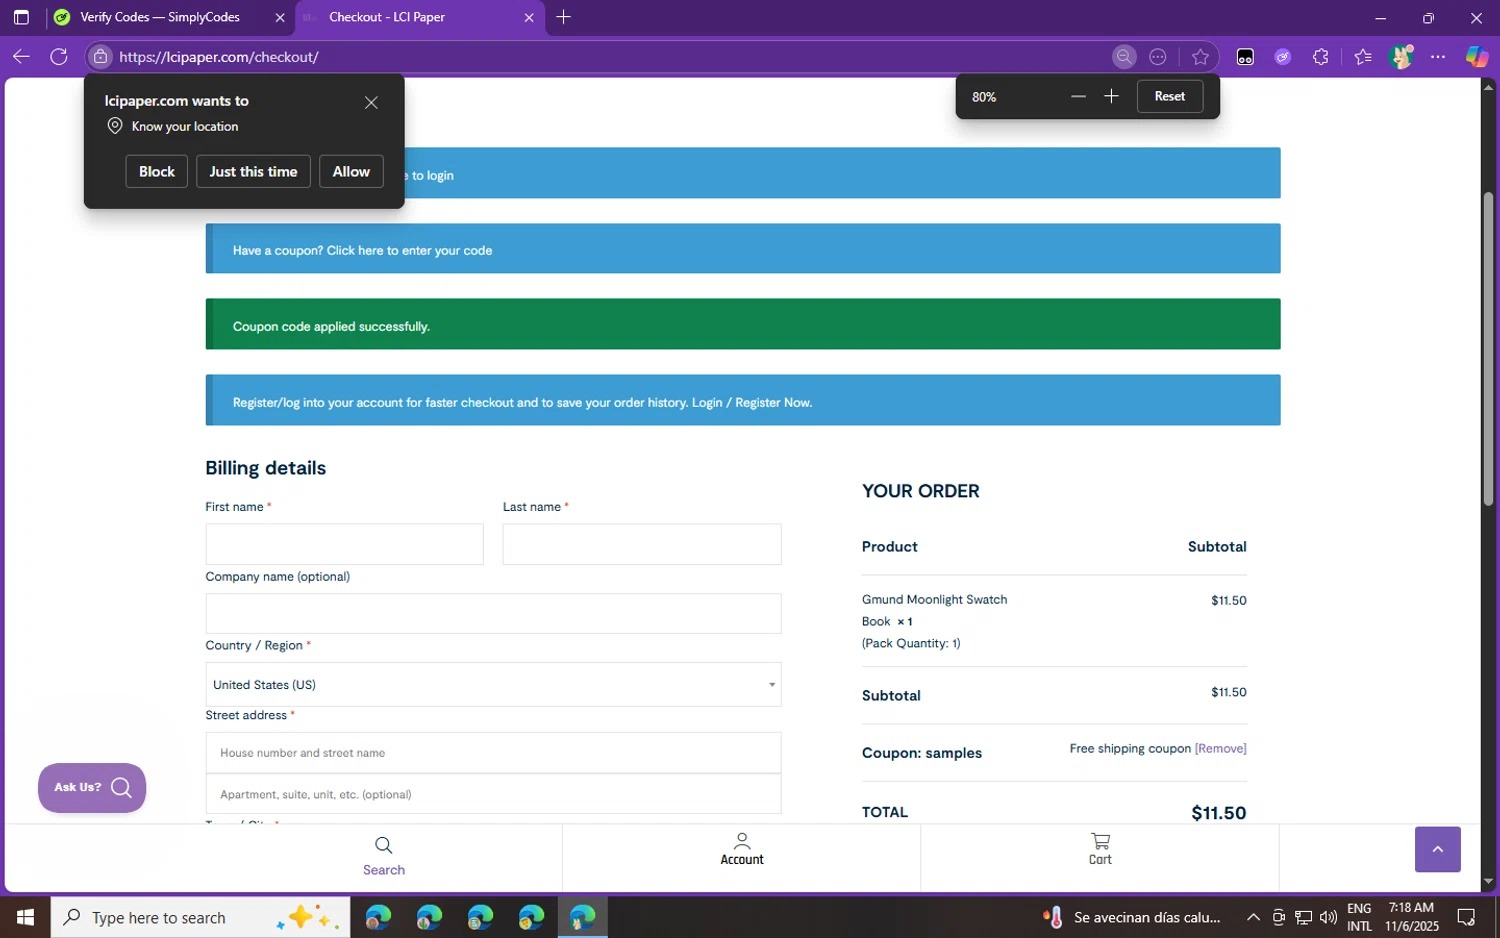Open the weather widget in taskbar
Screen dimensions: 1500x938
[1132, 917]
